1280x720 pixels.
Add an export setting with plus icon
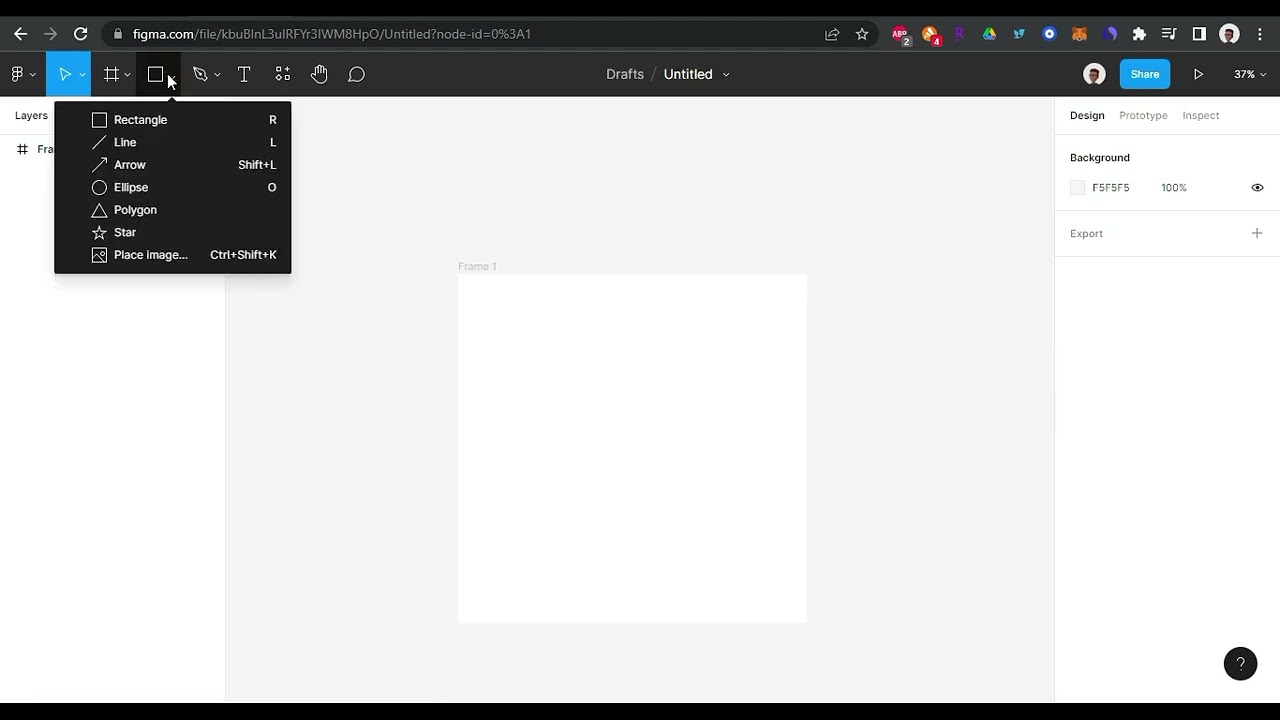pyautogui.click(x=1257, y=233)
